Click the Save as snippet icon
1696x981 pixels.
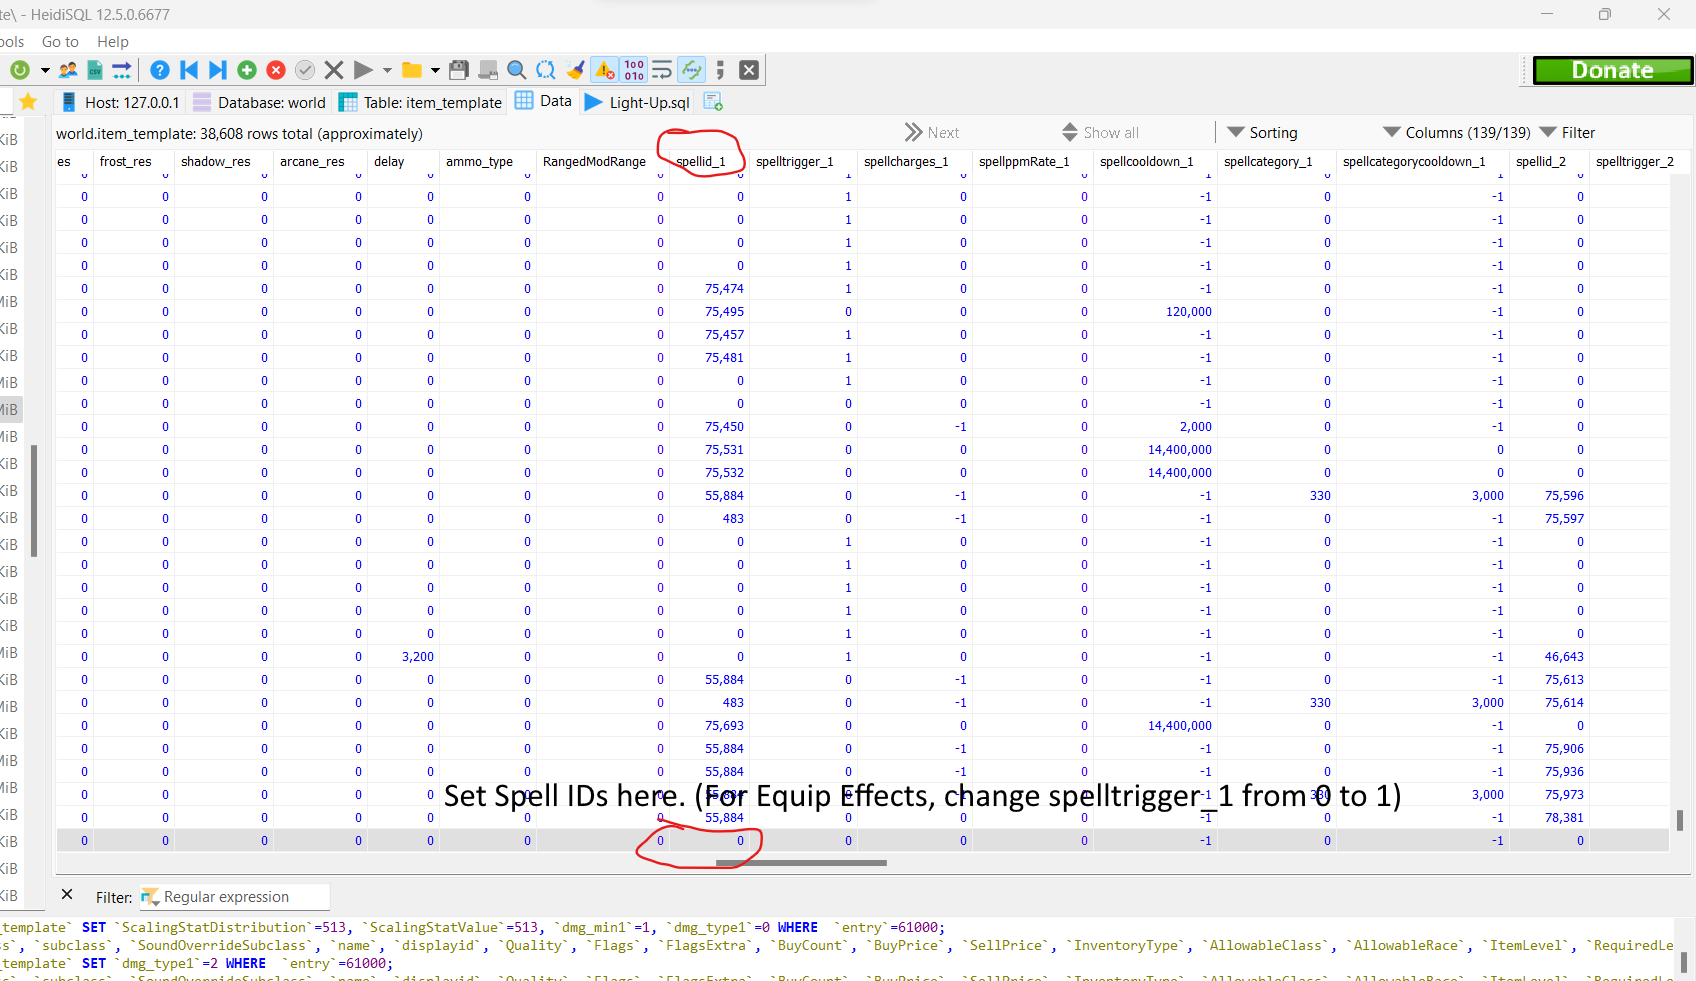pyautogui.click(x=488, y=70)
